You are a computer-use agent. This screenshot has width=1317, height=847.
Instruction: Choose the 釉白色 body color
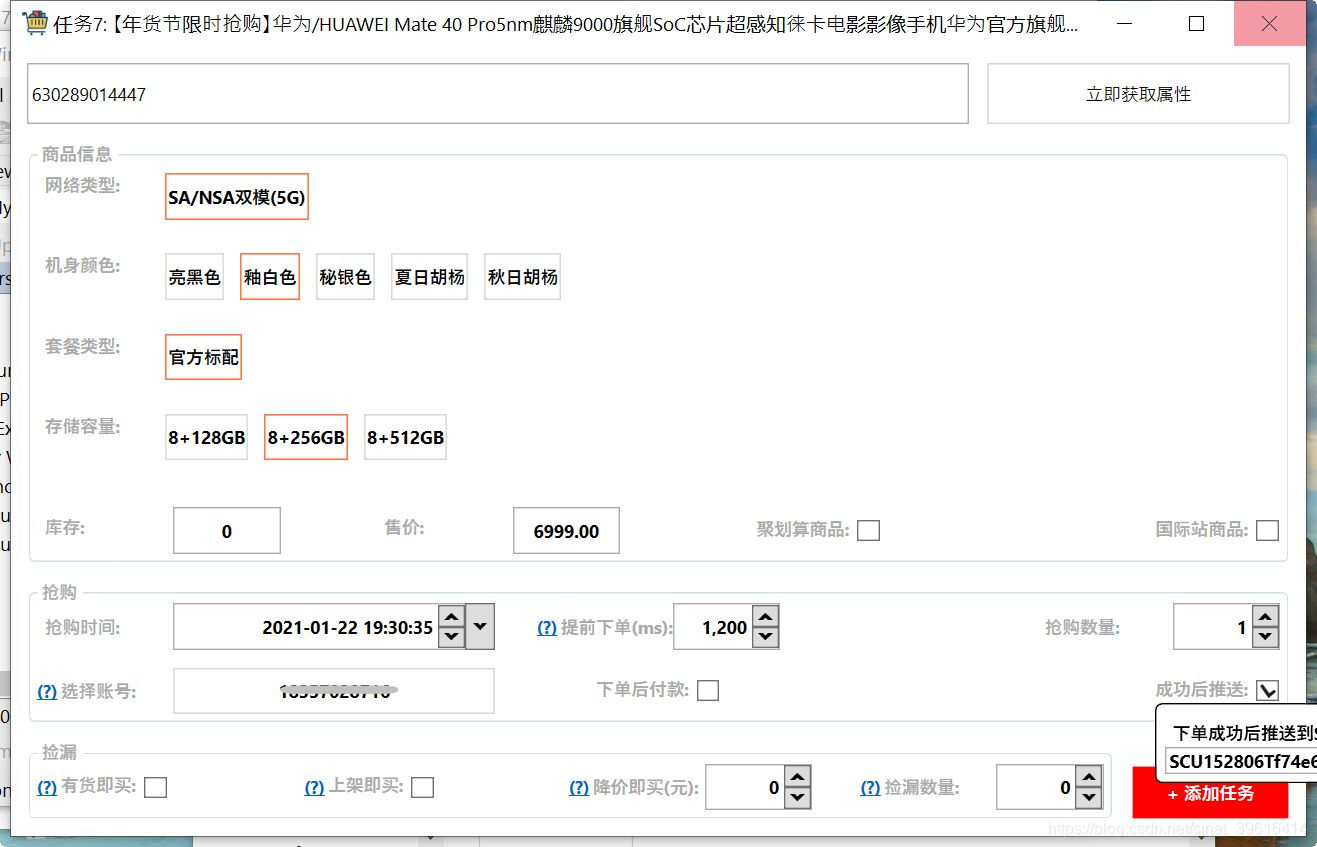(270, 277)
